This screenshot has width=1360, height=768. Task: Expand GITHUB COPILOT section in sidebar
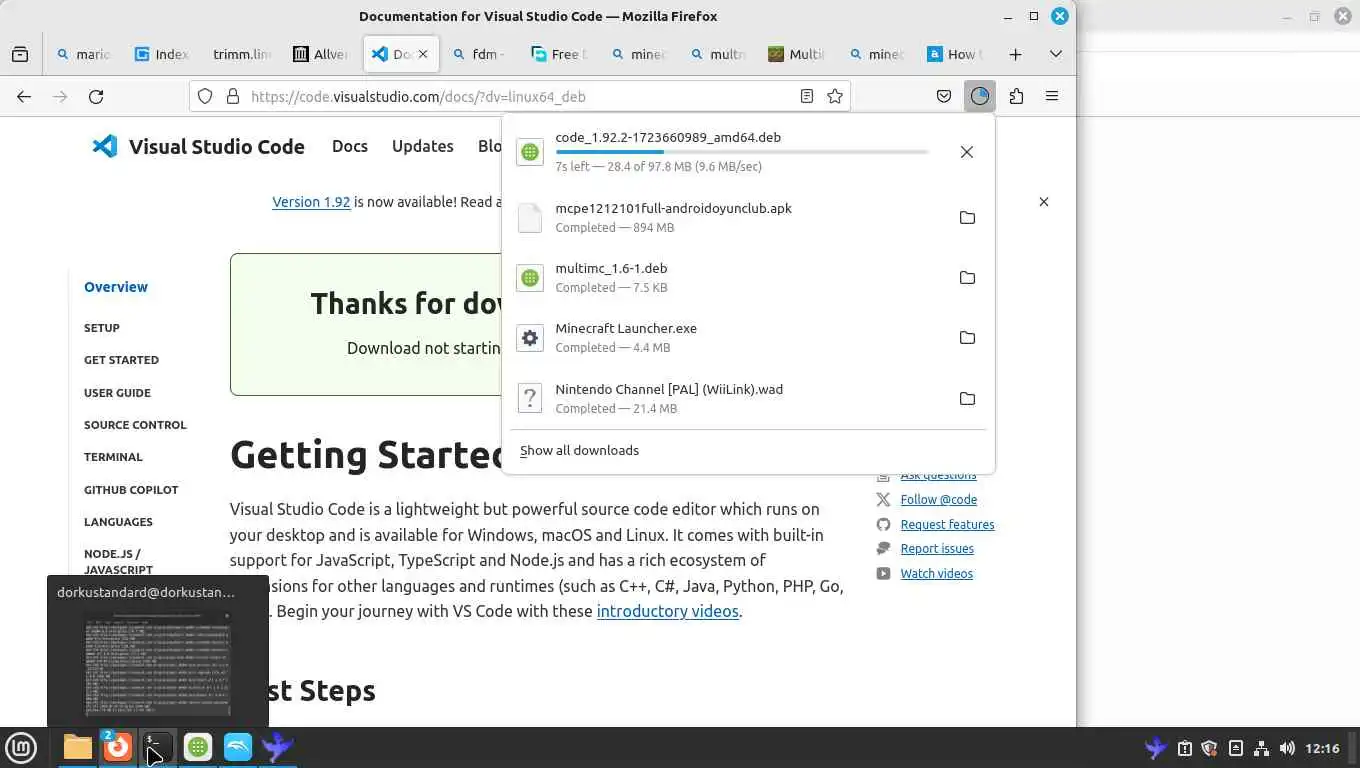[x=131, y=490]
